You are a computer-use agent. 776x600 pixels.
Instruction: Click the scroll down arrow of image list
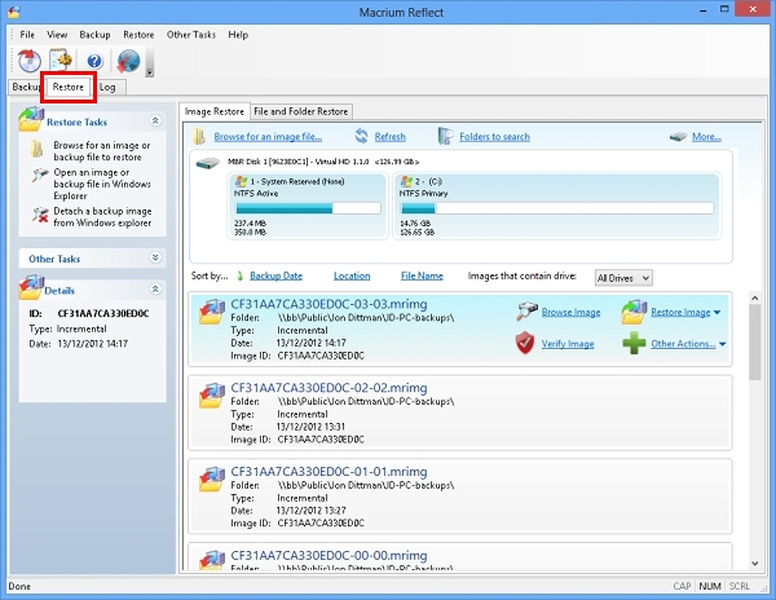coord(755,563)
